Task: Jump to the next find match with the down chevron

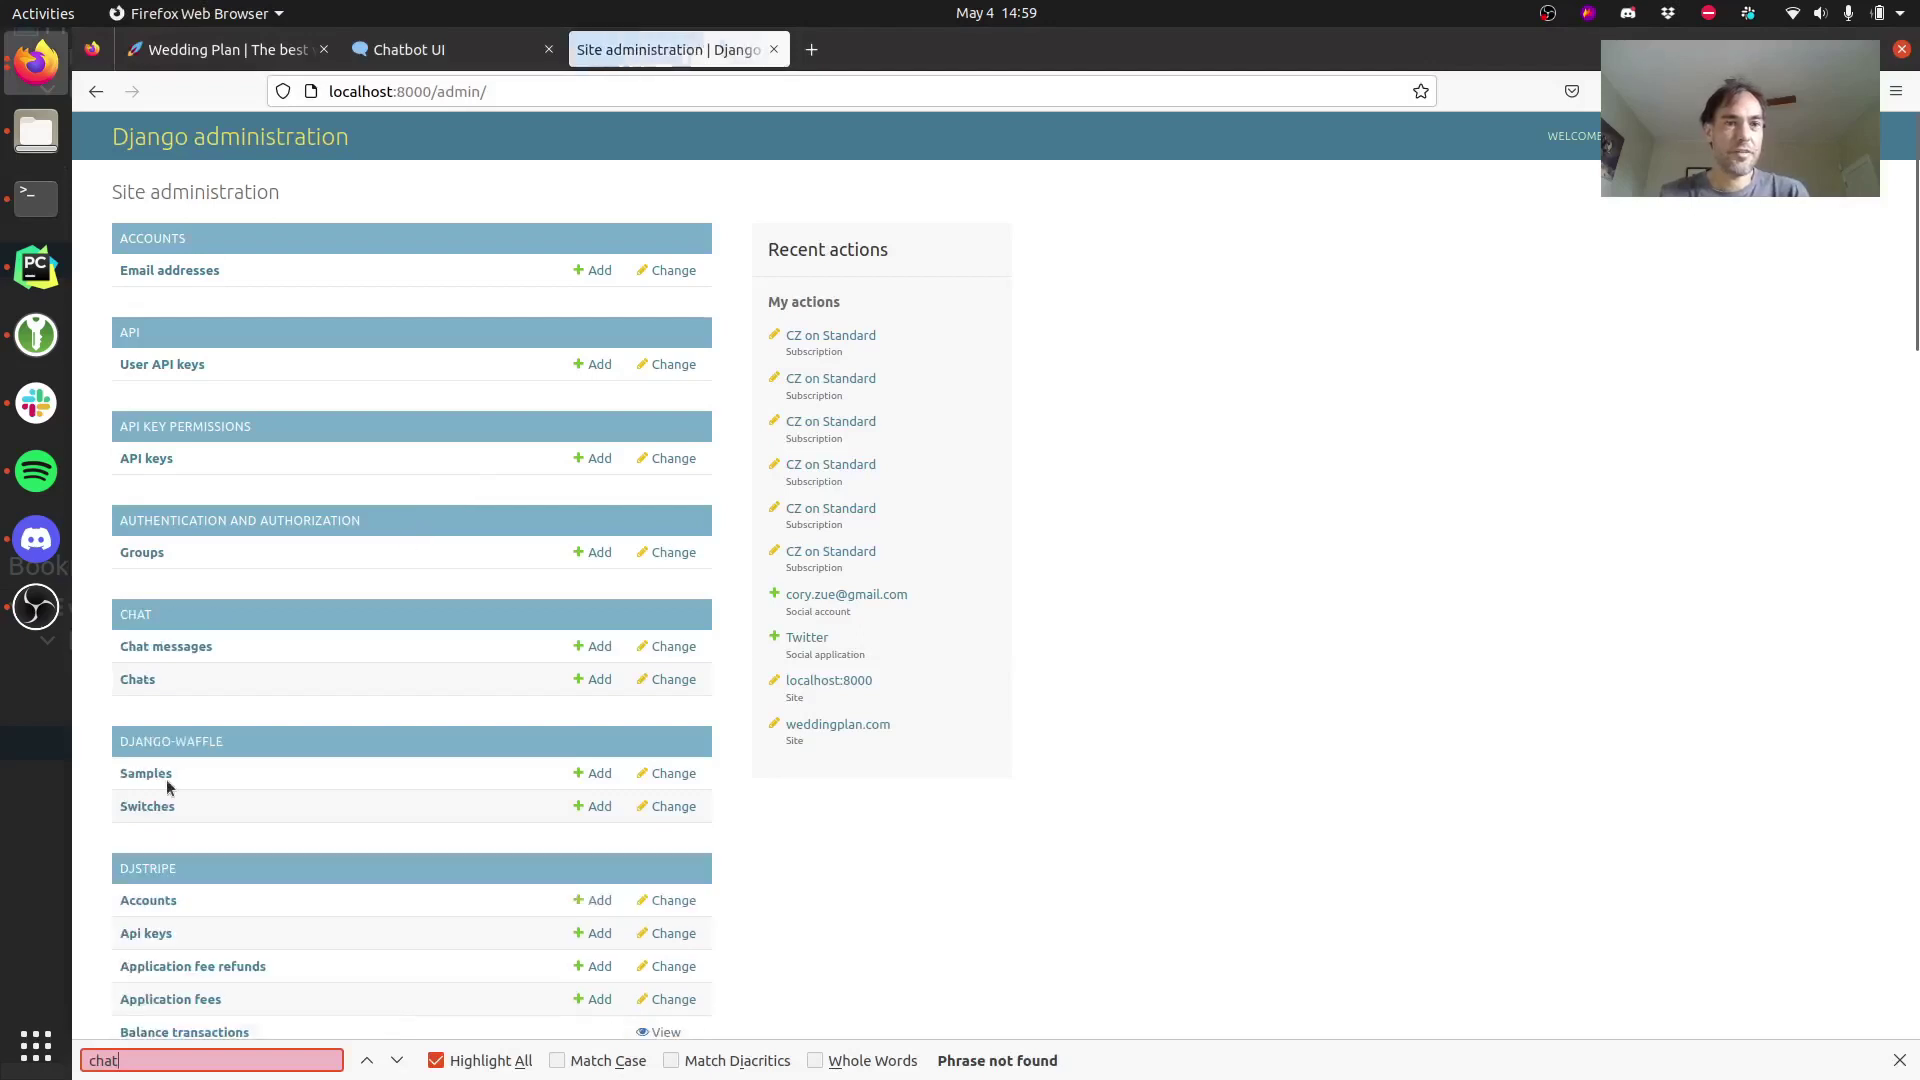Action: 397,1060
